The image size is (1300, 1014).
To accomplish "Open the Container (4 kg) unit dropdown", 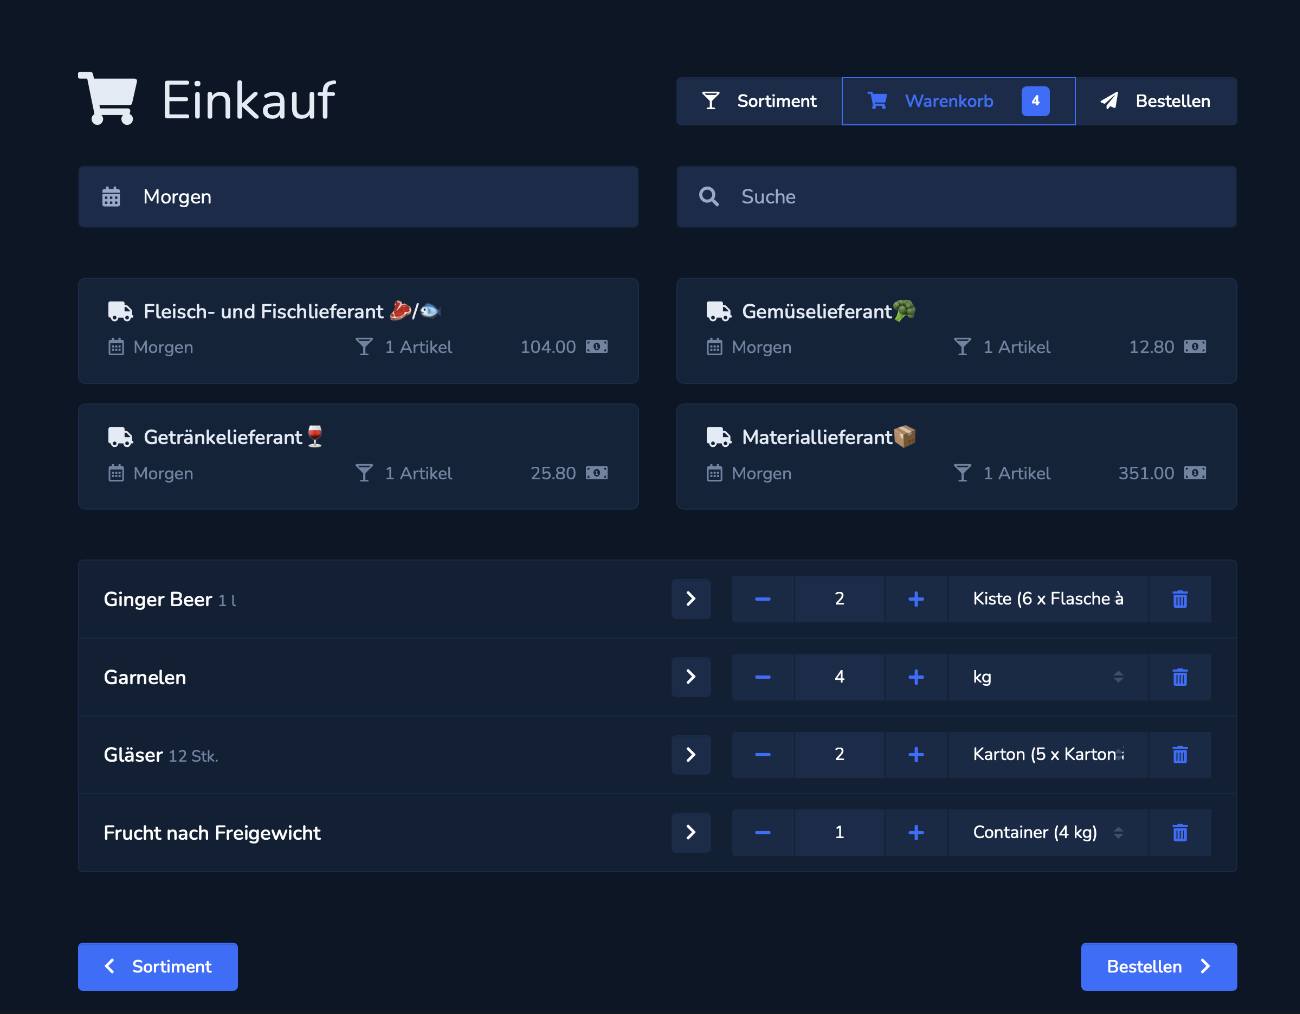I will click(x=1048, y=833).
